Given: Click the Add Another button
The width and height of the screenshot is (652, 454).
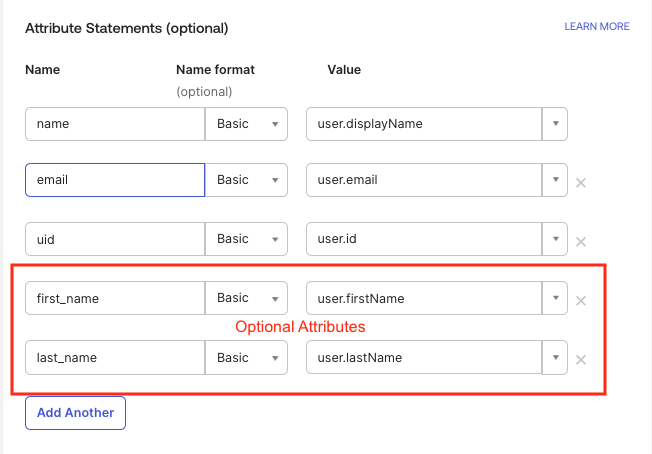Looking at the screenshot, I should point(75,412).
